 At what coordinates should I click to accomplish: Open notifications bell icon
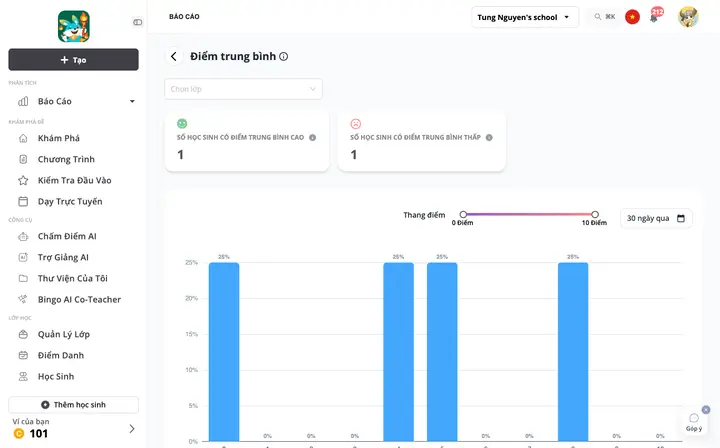[x=654, y=17]
